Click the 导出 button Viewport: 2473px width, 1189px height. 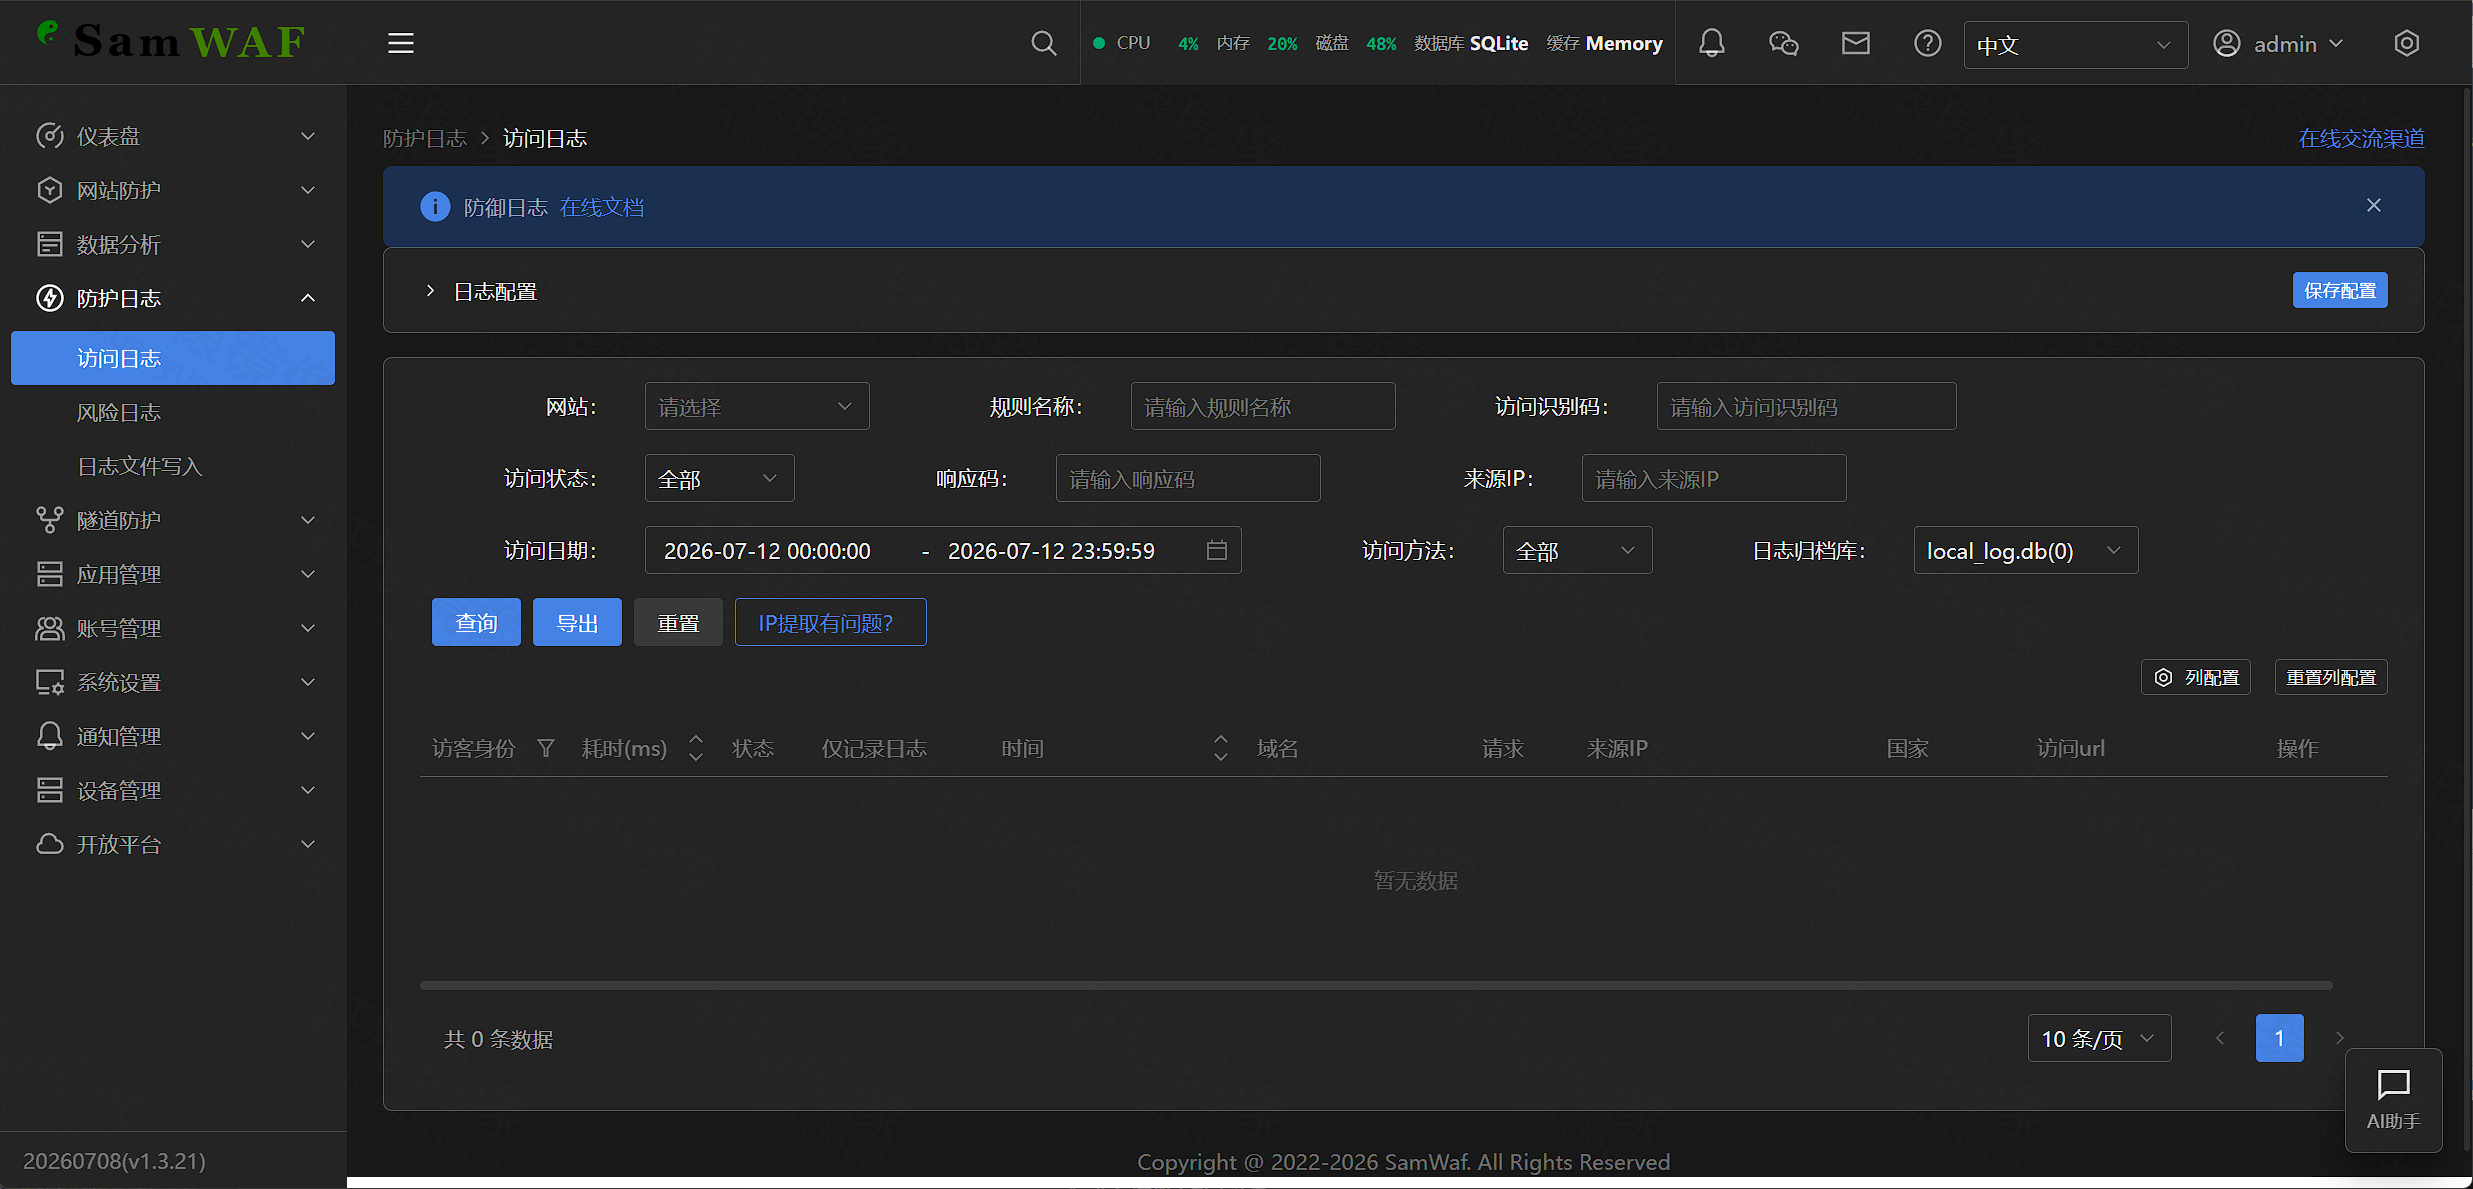click(x=577, y=622)
